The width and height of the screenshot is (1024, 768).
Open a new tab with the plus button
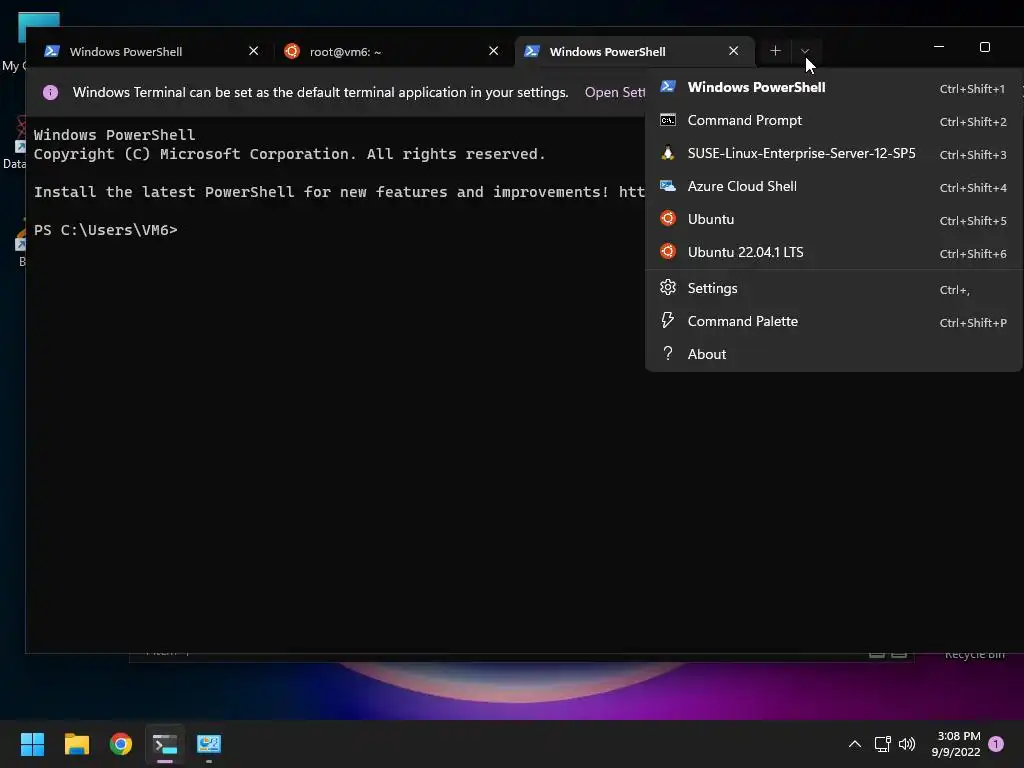(x=775, y=51)
